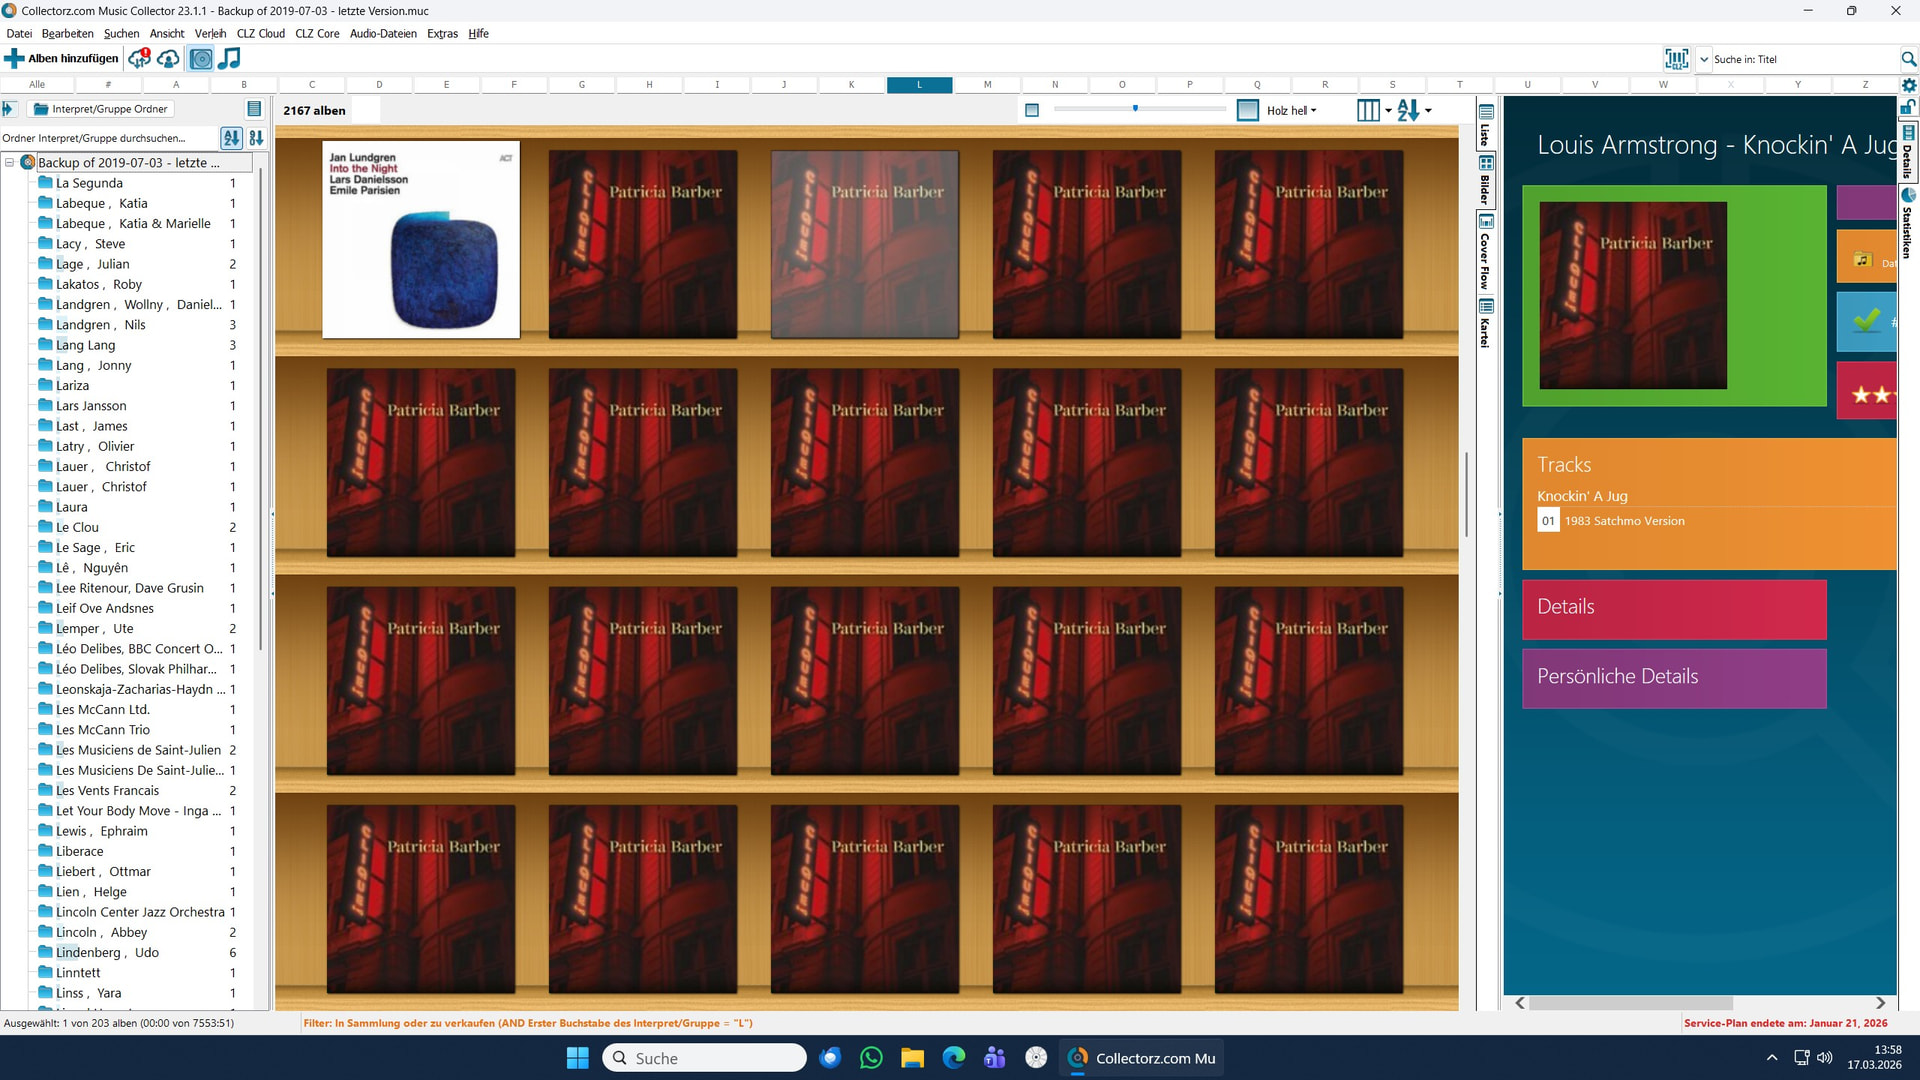Screen dimensions: 1920x1080
Task: Click the thumbnail size slider
Action: click(x=1135, y=108)
